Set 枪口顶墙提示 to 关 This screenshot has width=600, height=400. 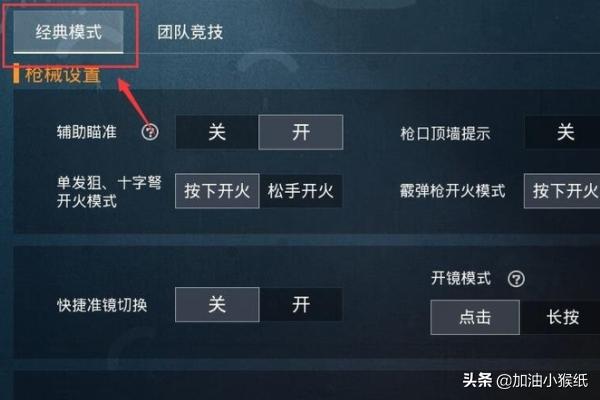563,132
